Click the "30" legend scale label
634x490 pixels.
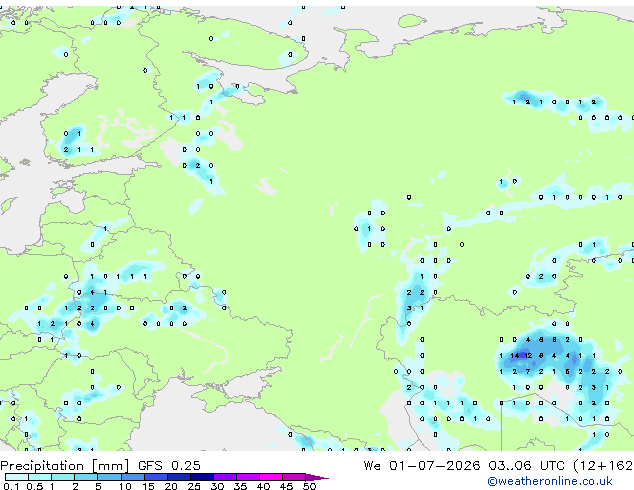217,486
